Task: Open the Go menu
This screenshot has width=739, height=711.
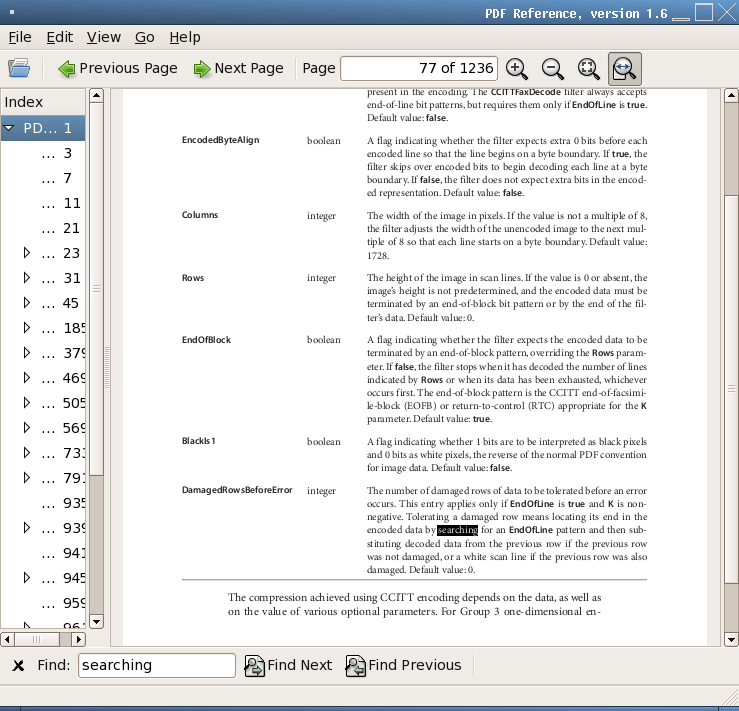Action: (x=144, y=37)
